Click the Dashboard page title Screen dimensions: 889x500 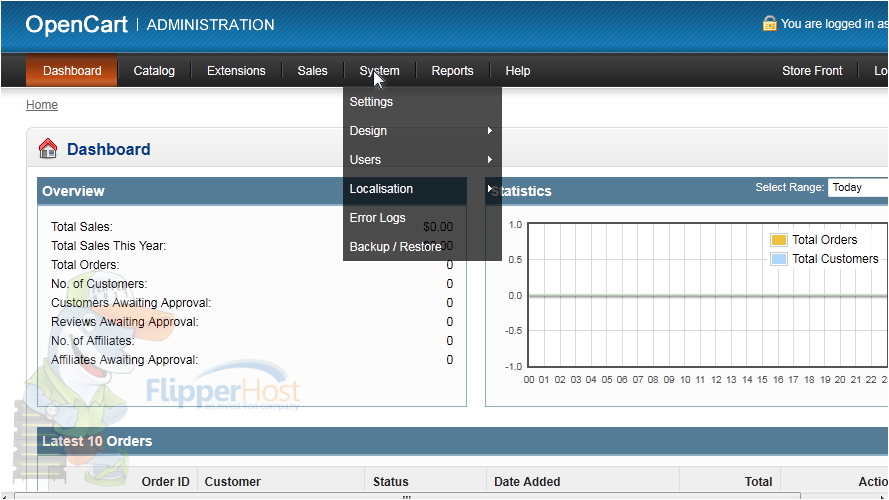coord(109,149)
